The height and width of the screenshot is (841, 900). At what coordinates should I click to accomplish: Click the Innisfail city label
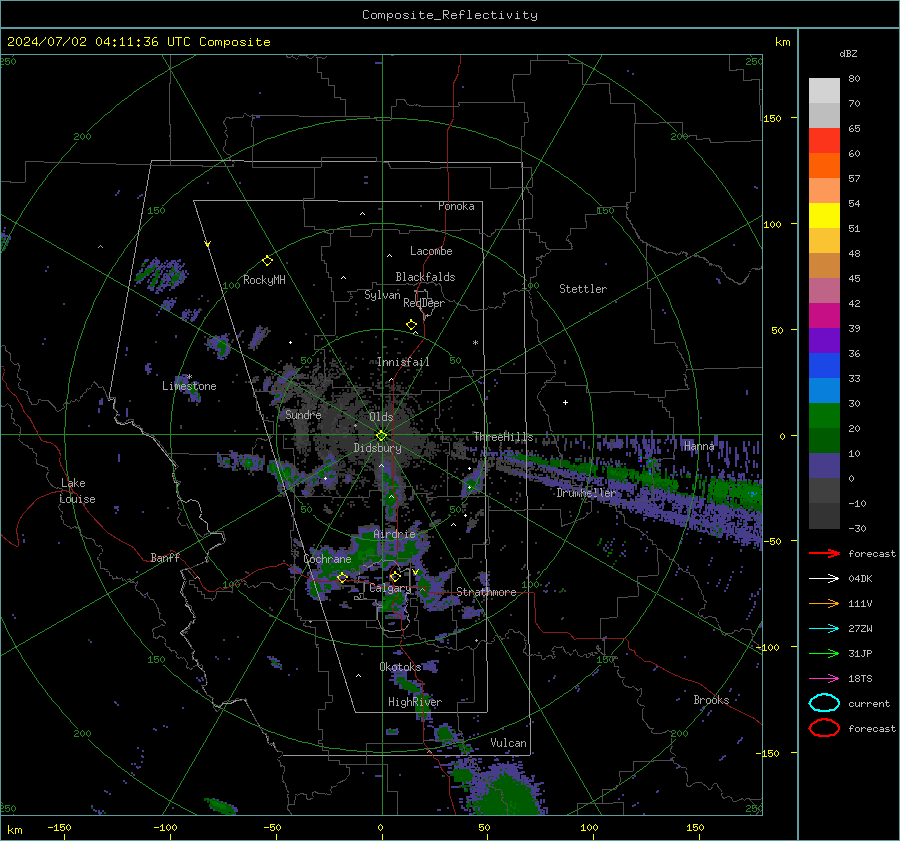tap(403, 362)
